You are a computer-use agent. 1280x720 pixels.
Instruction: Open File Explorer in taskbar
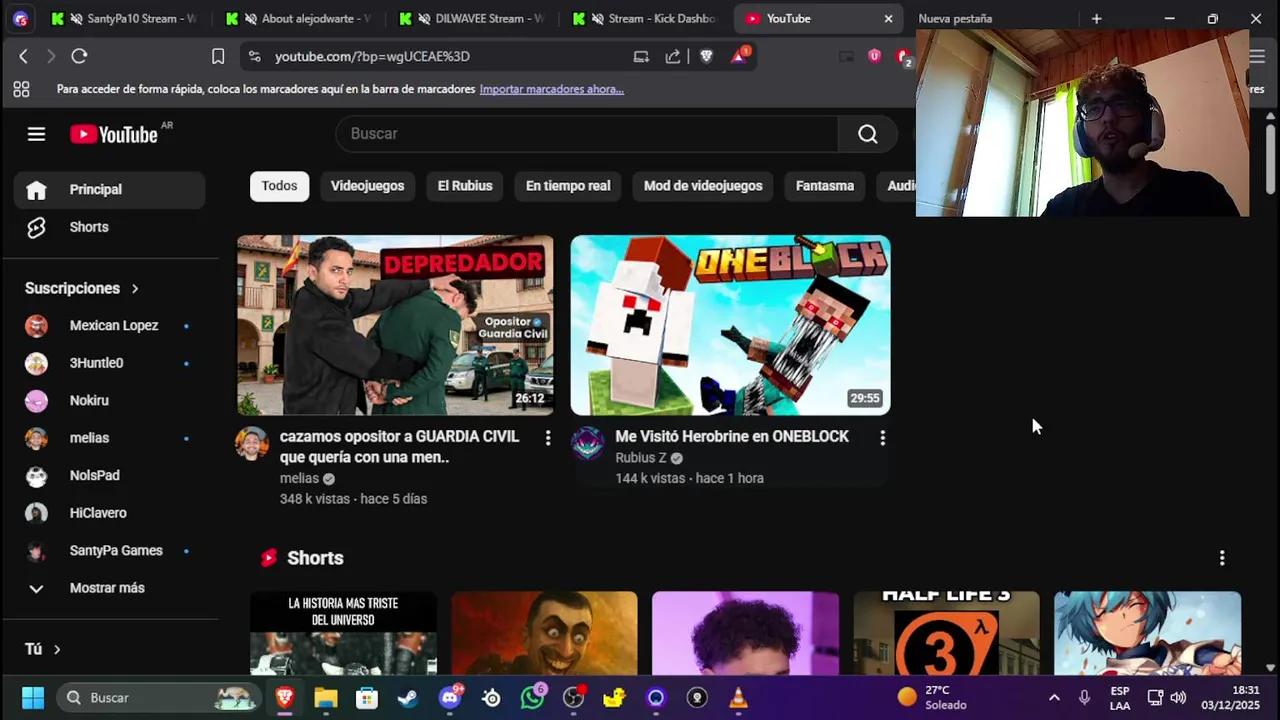326,698
